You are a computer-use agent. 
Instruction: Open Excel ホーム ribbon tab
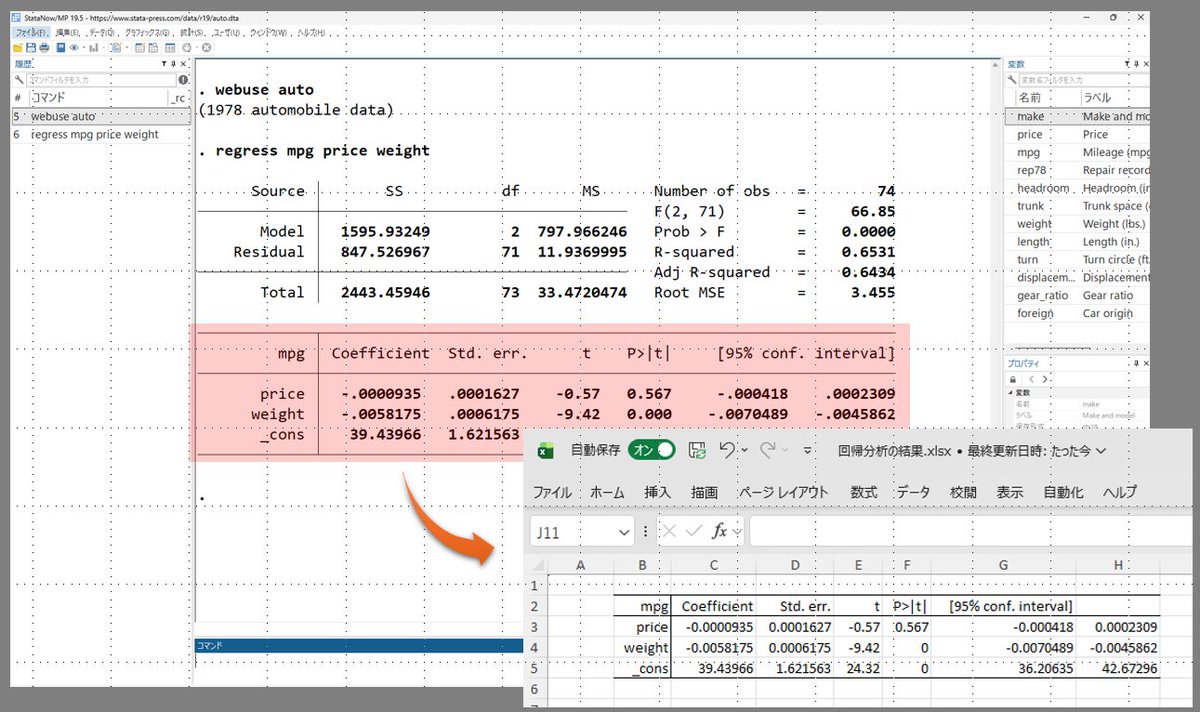607,492
